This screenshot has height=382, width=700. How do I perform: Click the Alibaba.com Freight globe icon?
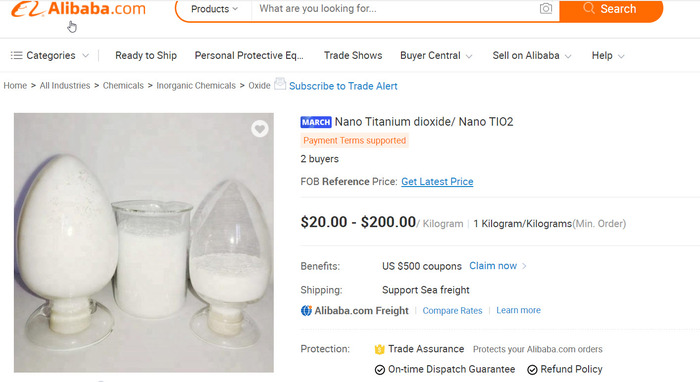click(x=306, y=310)
